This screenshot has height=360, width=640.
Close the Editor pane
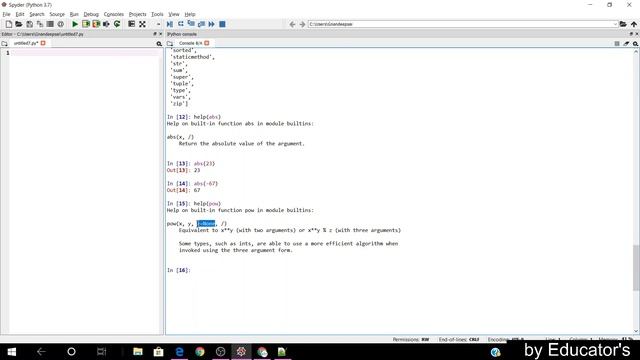[x=160, y=34]
